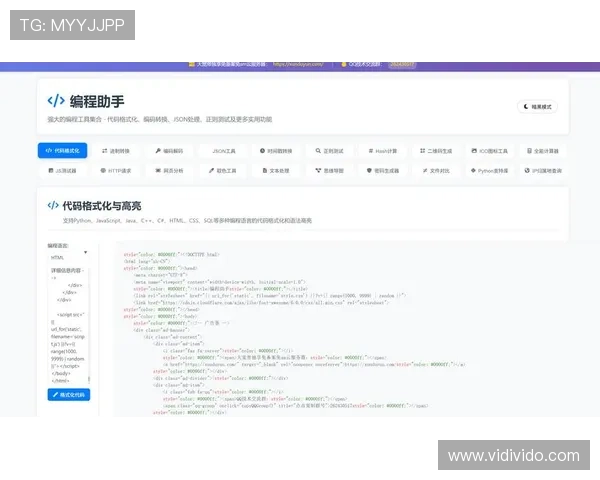Open the IP归属地查询 tab
Viewport: 600px width, 480px height.
click(543, 170)
